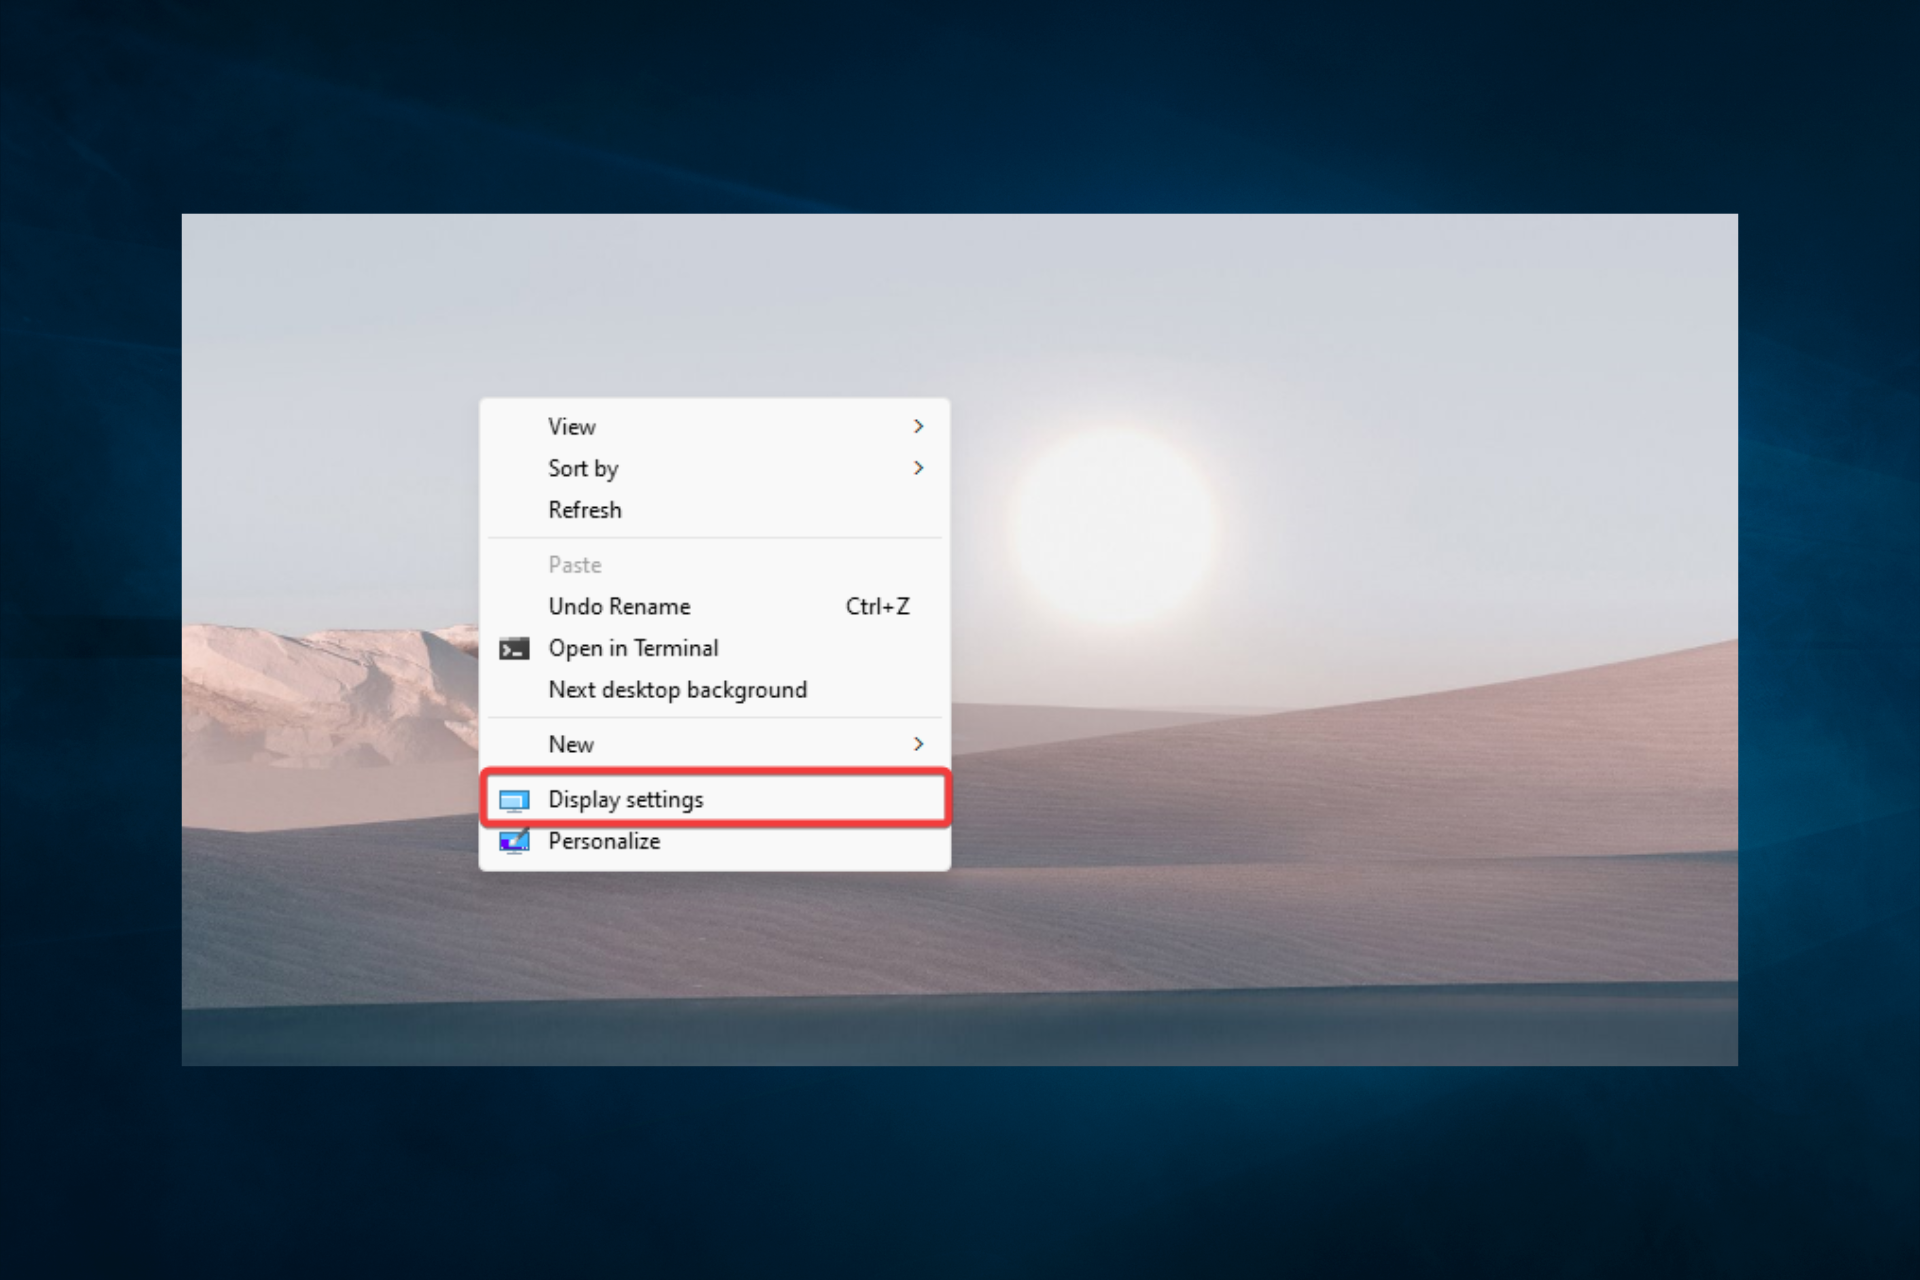The image size is (1920, 1280).
Task: Click the Open in Terminal icon
Action: point(514,648)
